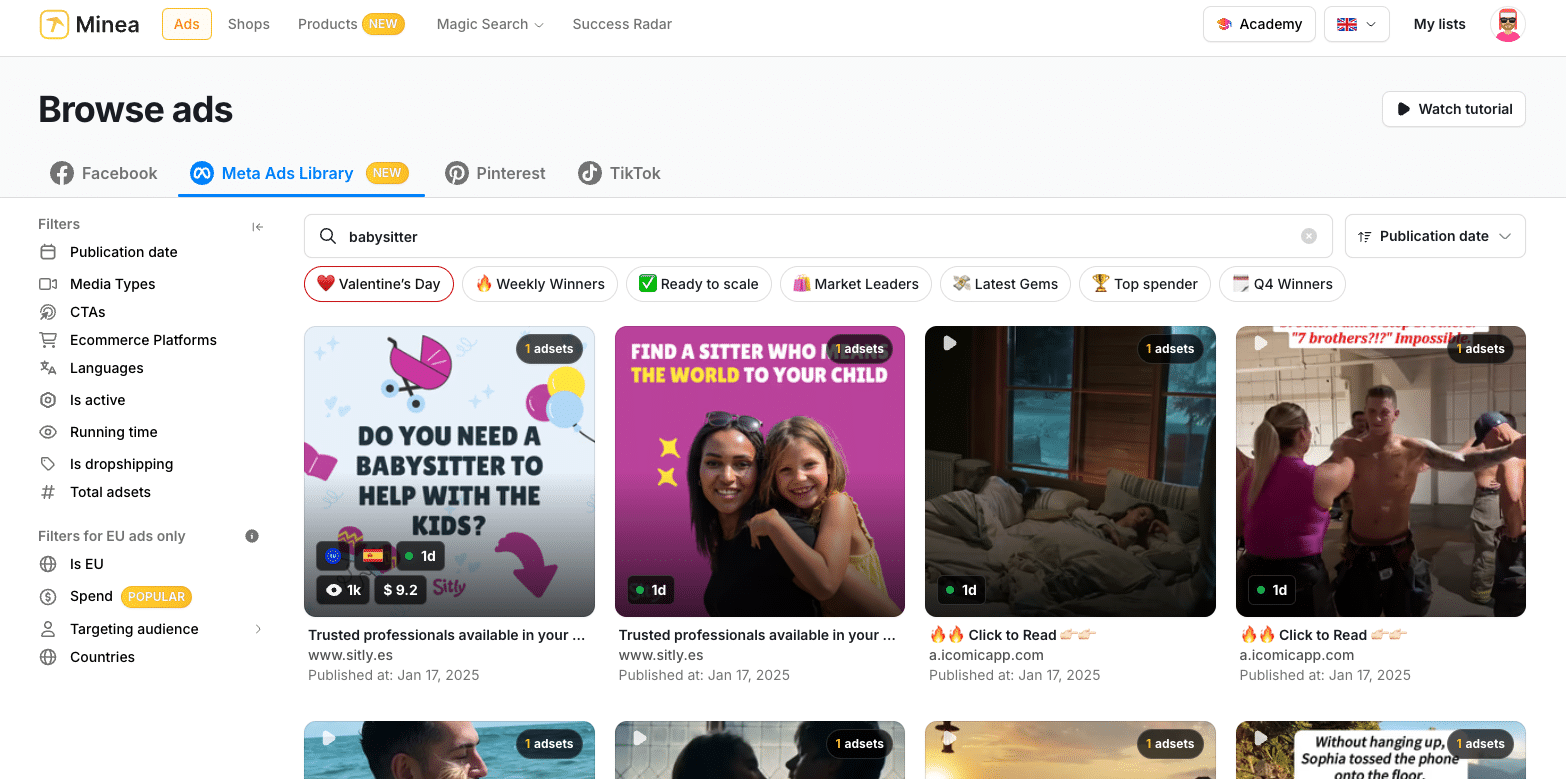Open the Academy button
This screenshot has height=779, width=1566.
coord(1257,25)
